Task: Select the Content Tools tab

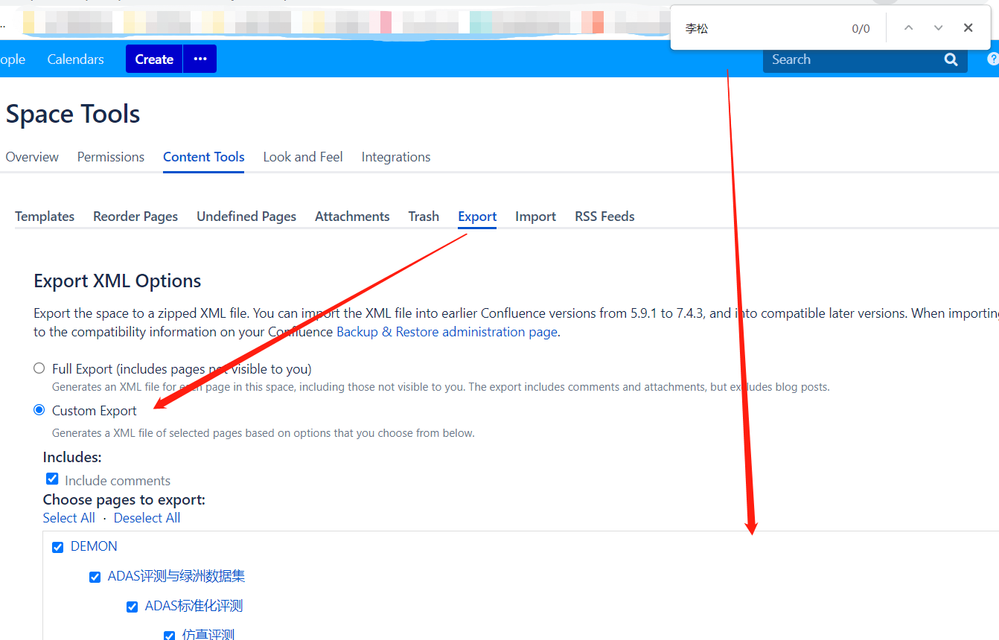Action: (204, 157)
